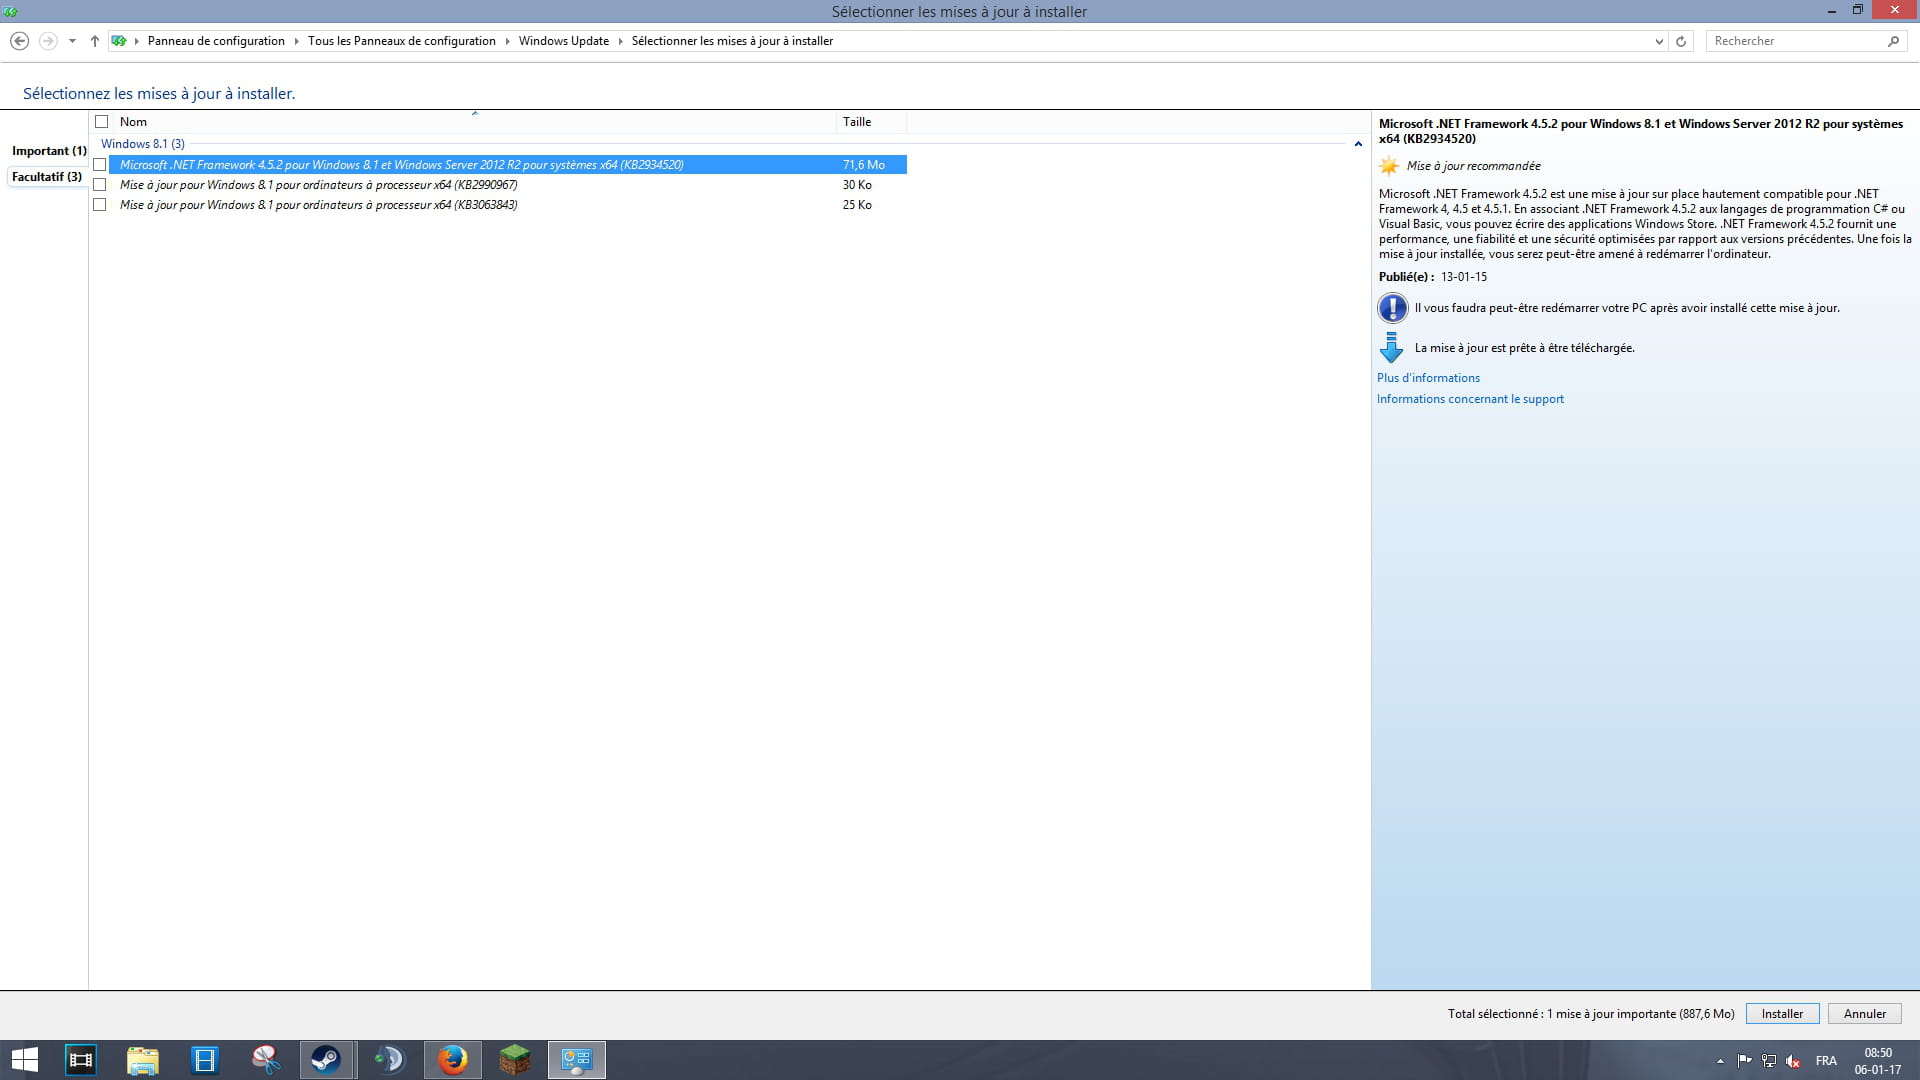
Task: Expand the address bar history dropdown
Action: click(x=1659, y=41)
